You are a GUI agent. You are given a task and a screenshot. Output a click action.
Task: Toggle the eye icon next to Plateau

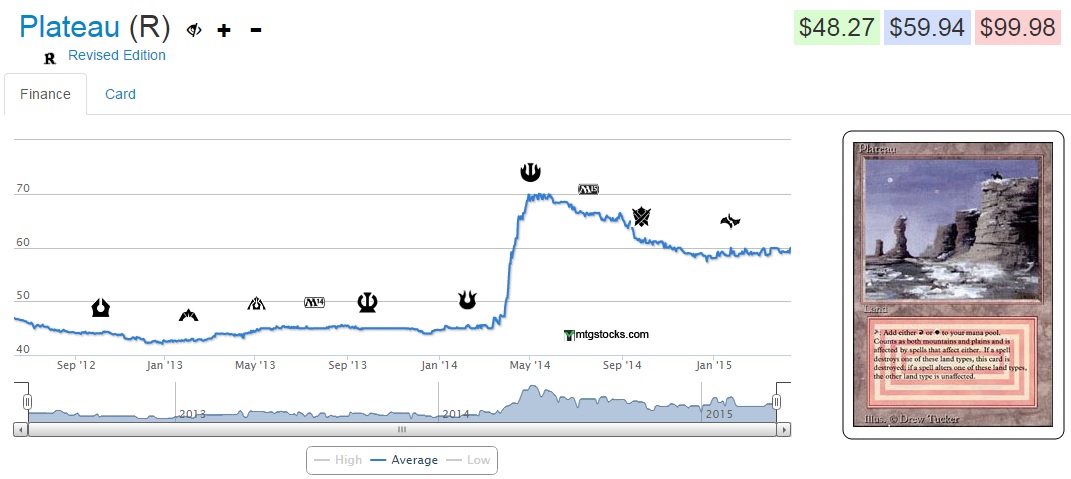(x=194, y=30)
